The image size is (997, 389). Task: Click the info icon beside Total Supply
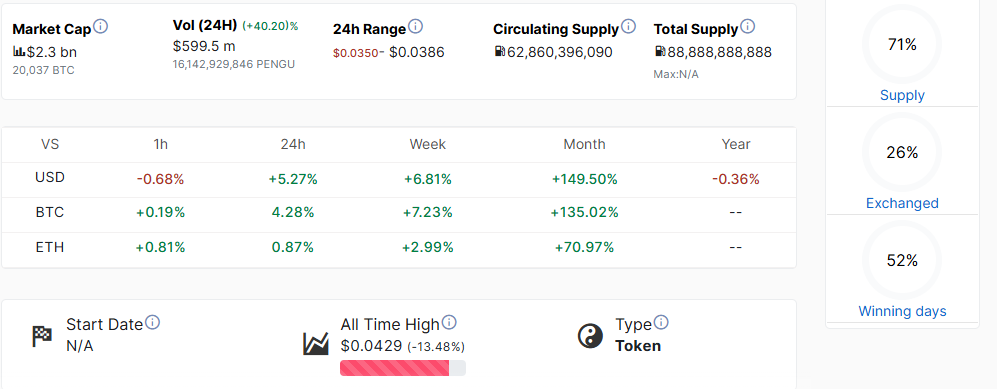click(748, 27)
